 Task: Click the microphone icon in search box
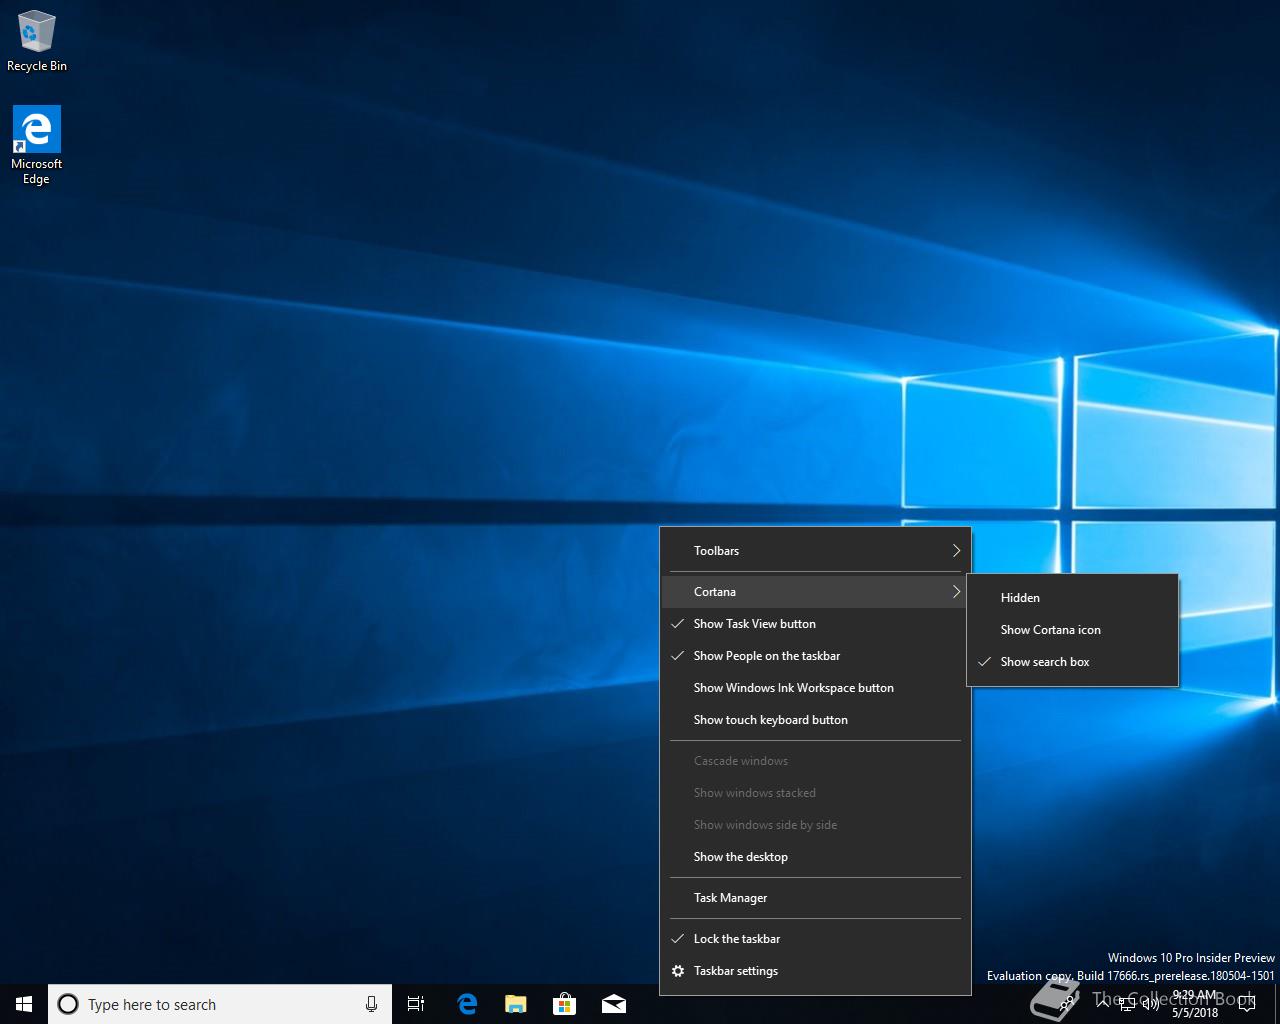coord(371,1004)
